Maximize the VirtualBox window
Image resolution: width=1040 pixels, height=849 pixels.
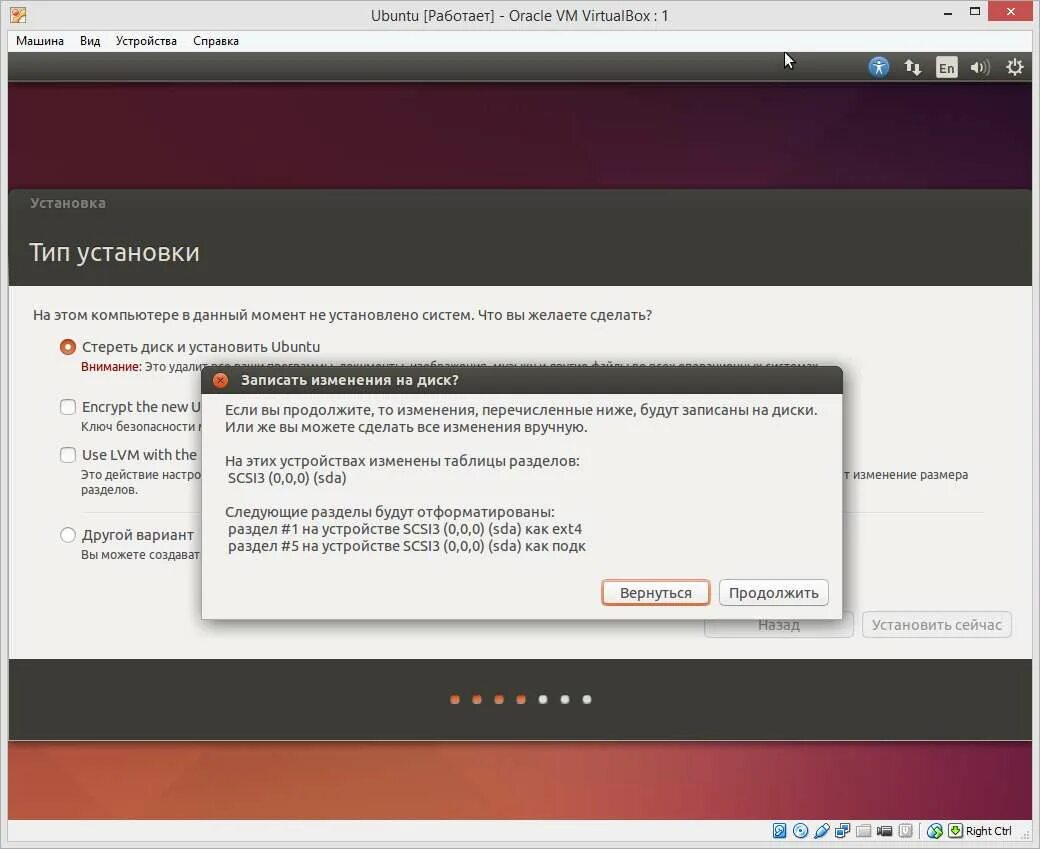tap(975, 12)
